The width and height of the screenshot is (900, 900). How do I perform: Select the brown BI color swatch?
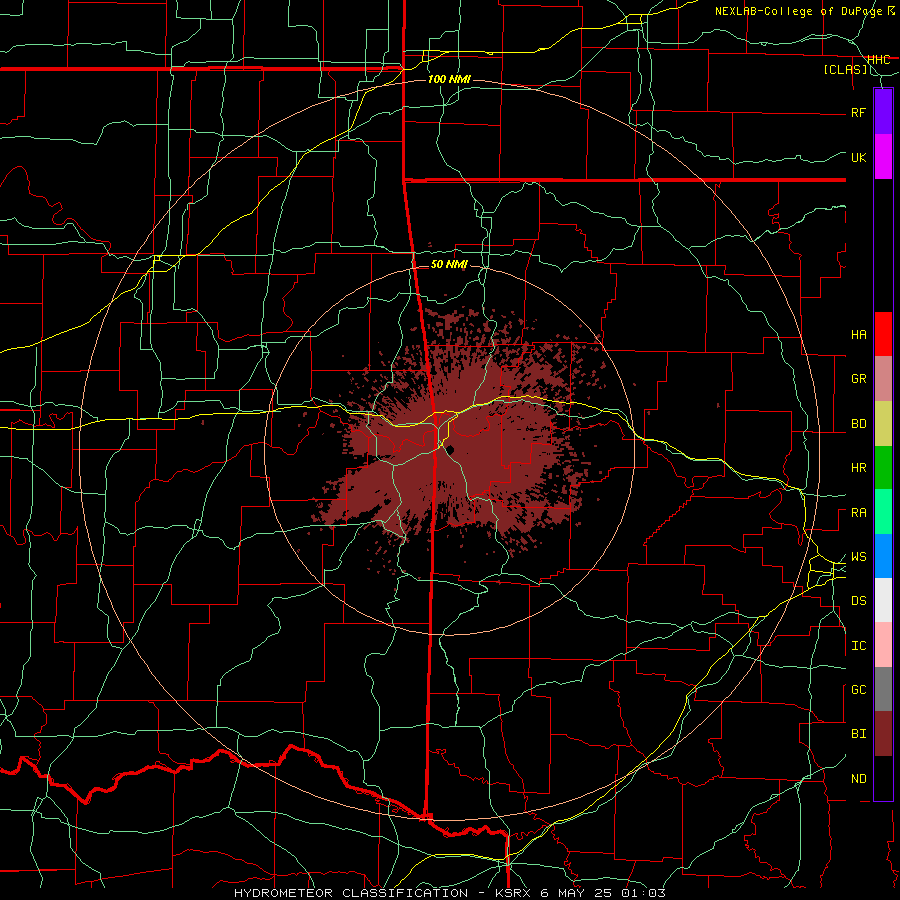(x=883, y=734)
